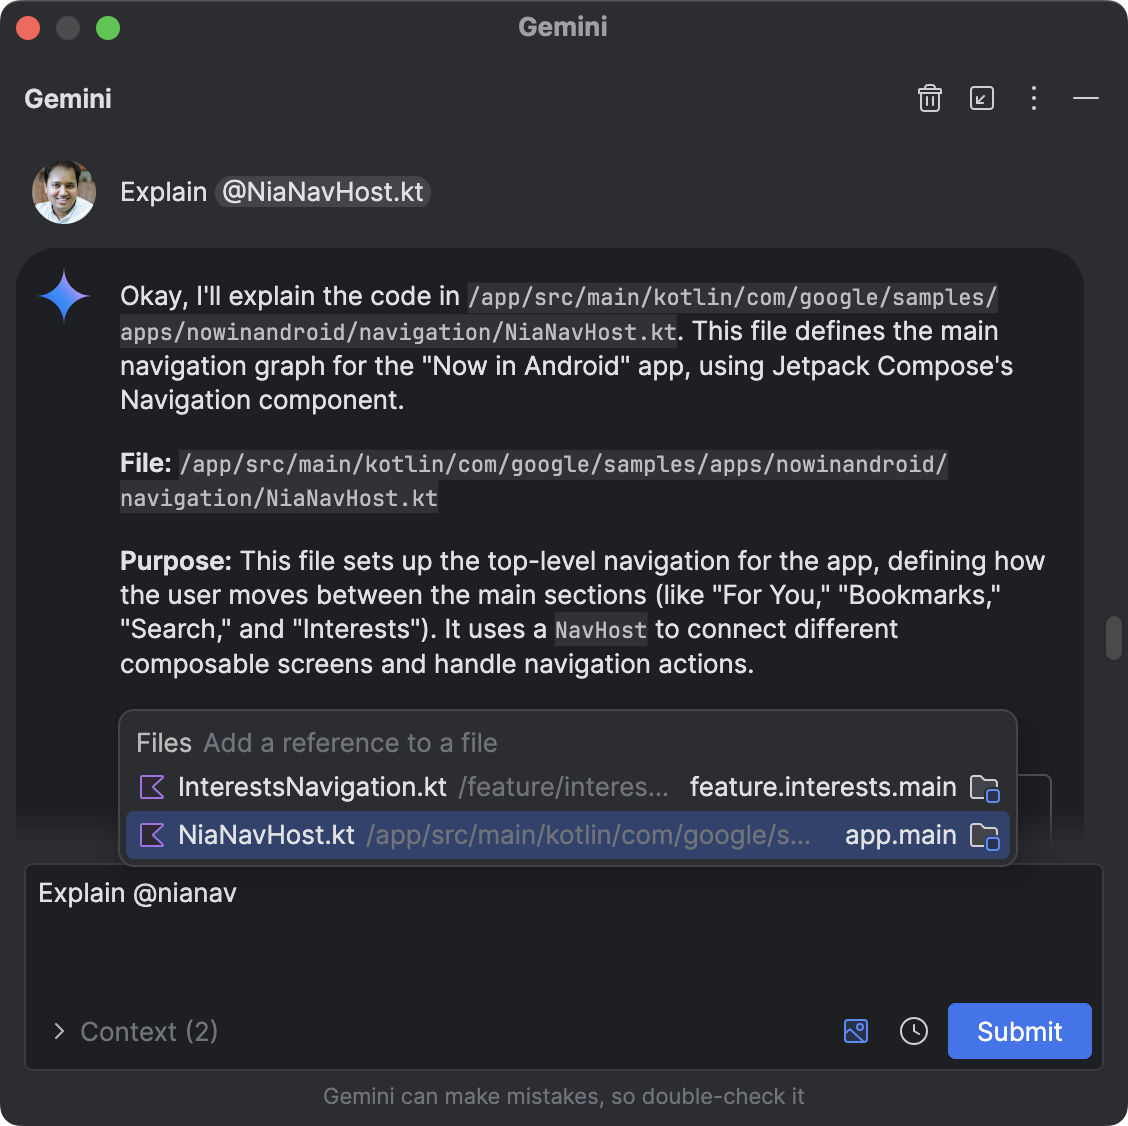Click Kotlin file icon beside InterestsNavigation.kt
Viewport: 1128px width, 1126px height.
click(153, 787)
